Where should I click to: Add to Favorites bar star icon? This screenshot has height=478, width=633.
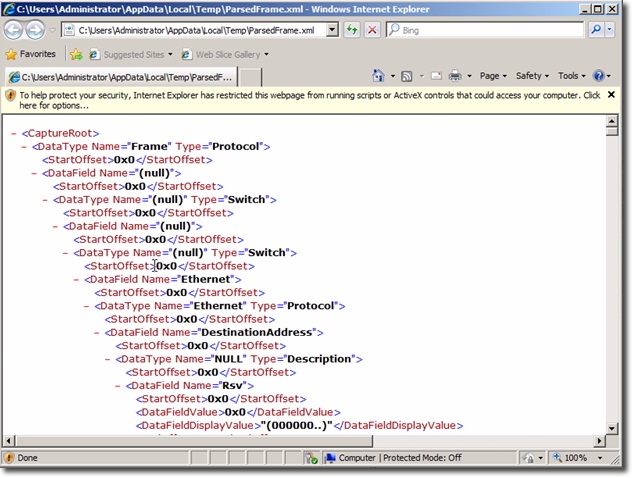coord(76,55)
